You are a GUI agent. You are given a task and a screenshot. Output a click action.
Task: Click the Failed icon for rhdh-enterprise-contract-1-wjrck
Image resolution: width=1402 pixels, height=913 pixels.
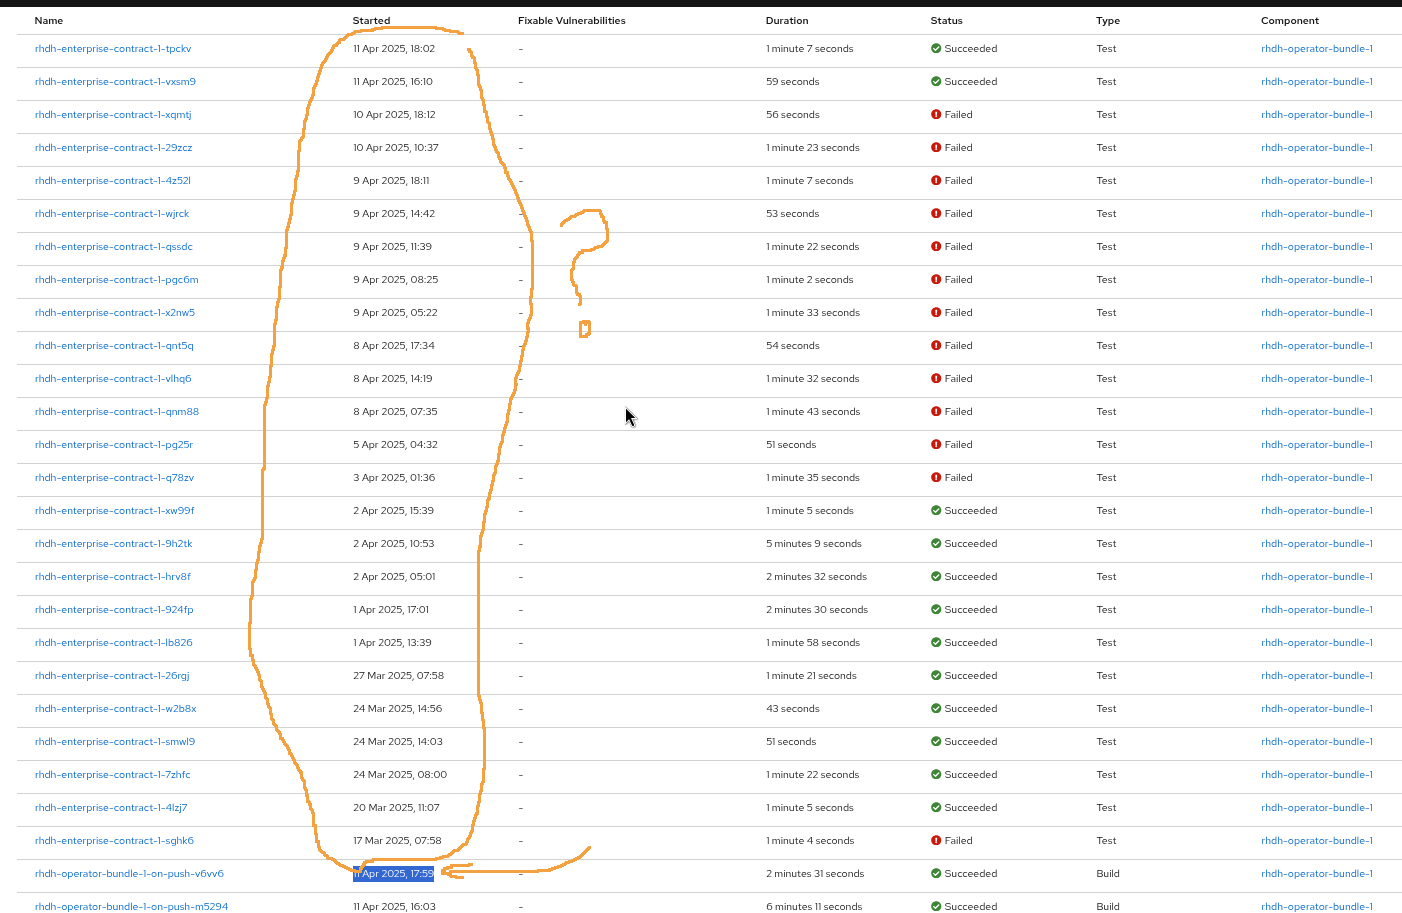click(936, 213)
